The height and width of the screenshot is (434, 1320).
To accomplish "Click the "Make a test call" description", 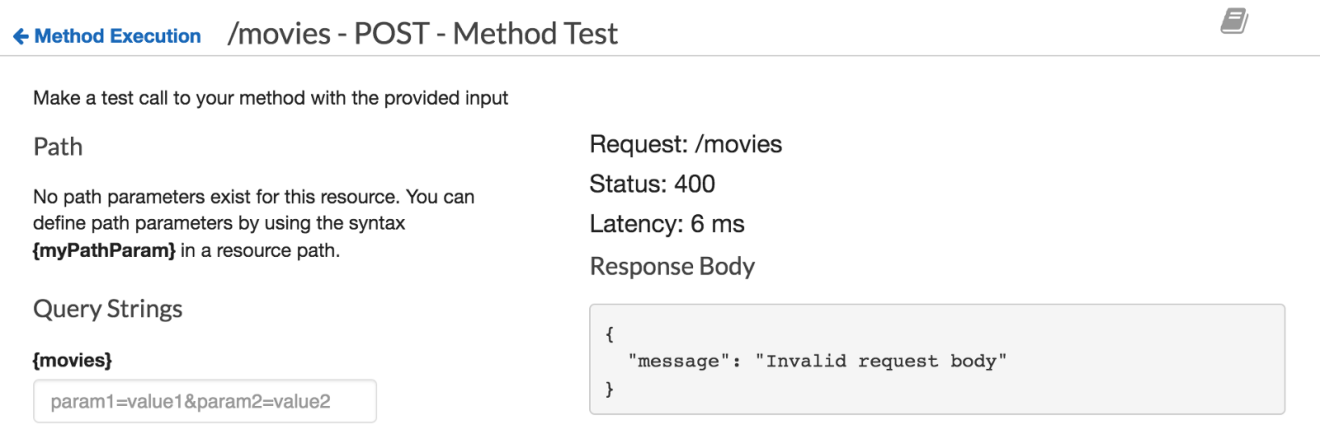I will coord(271,98).
